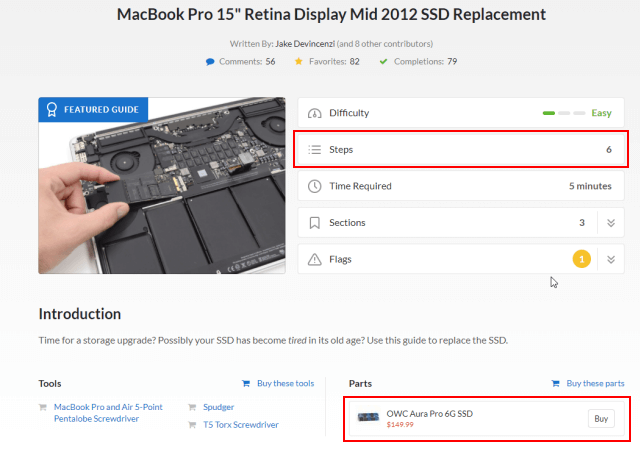Screen dimensions: 640x463
Task: Open the Buy these tools link
Action: click(285, 383)
